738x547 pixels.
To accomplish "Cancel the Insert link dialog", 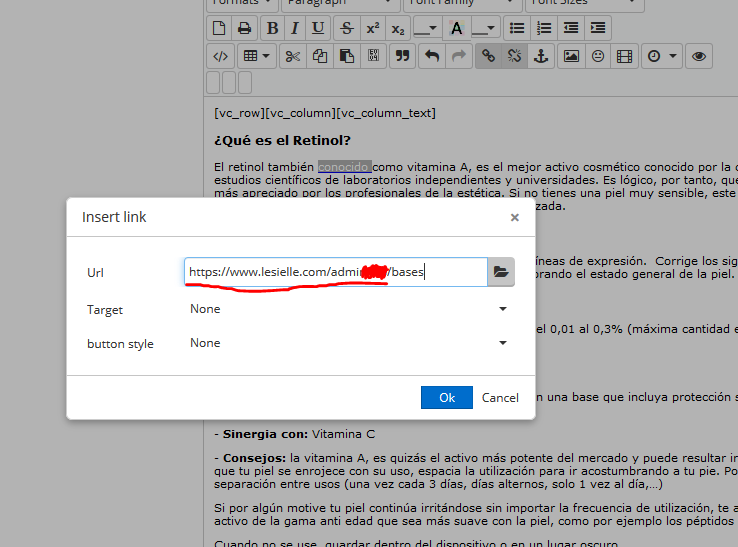I will click(500, 397).
